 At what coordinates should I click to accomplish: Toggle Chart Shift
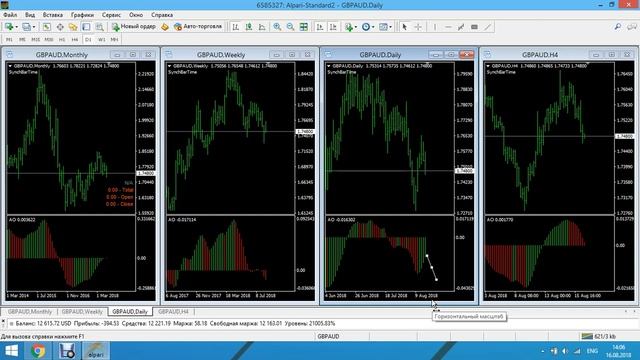click(333, 27)
